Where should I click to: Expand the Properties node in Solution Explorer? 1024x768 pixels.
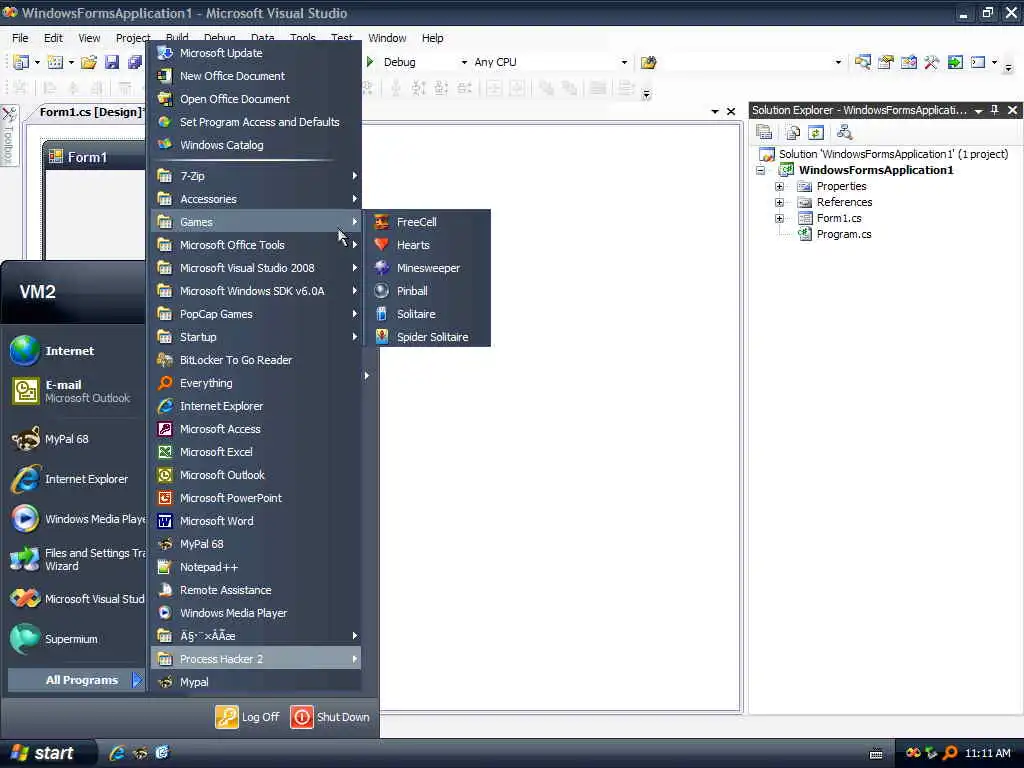point(779,186)
